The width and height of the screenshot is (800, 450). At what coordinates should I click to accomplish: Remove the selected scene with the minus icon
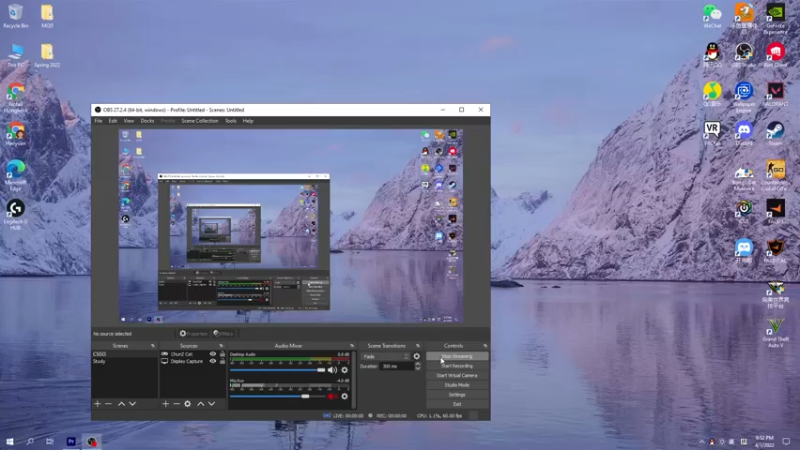point(108,404)
